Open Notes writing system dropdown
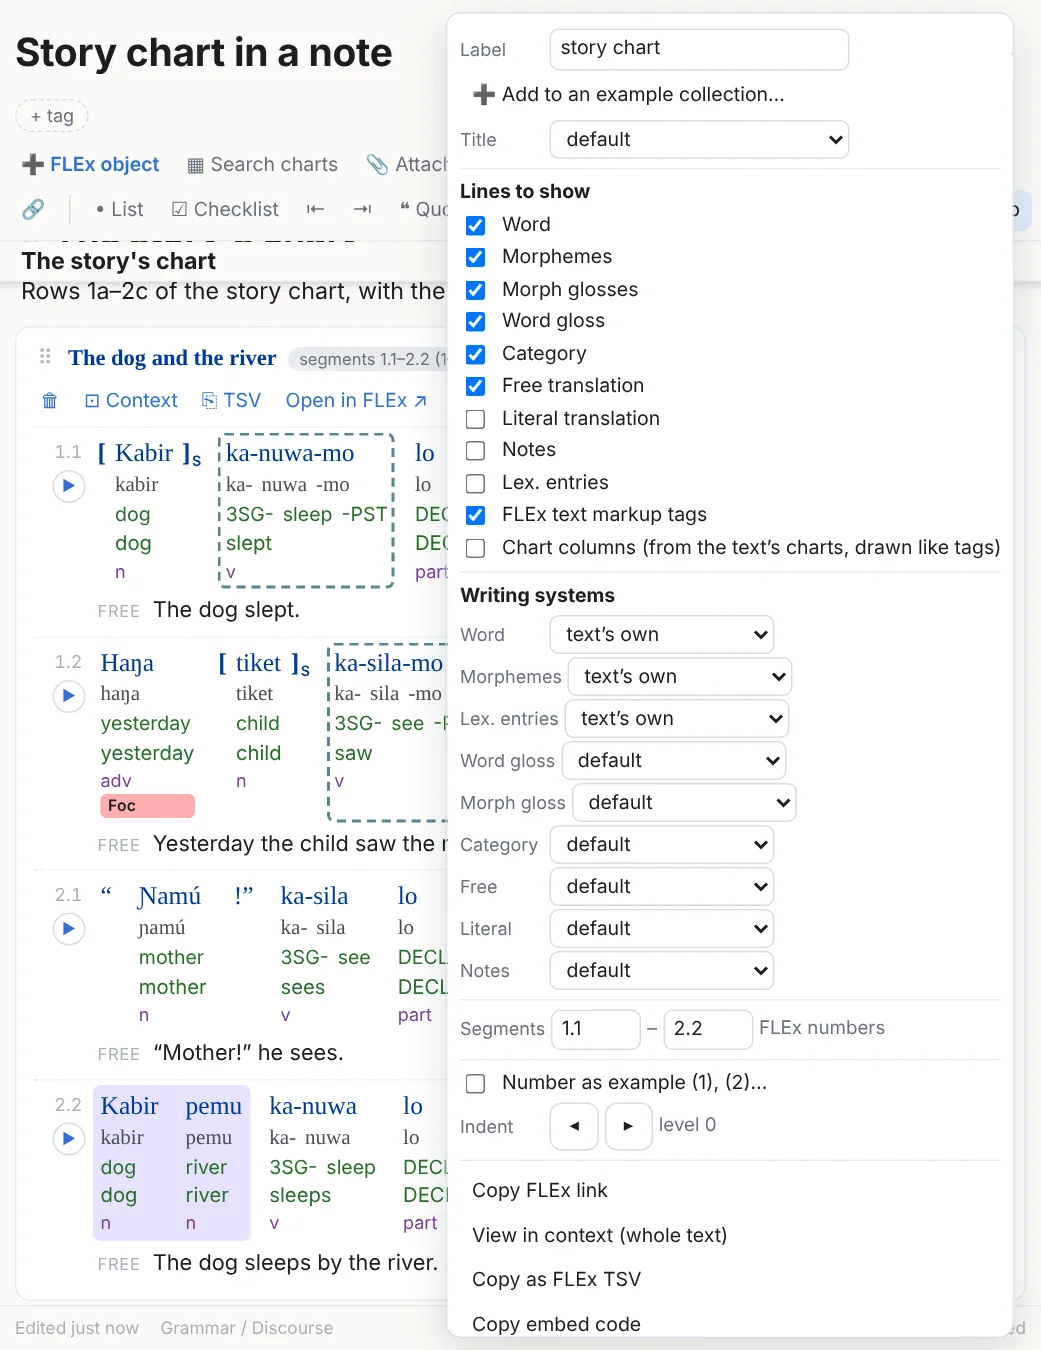This screenshot has width=1041, height=1350. coord(662,971)
